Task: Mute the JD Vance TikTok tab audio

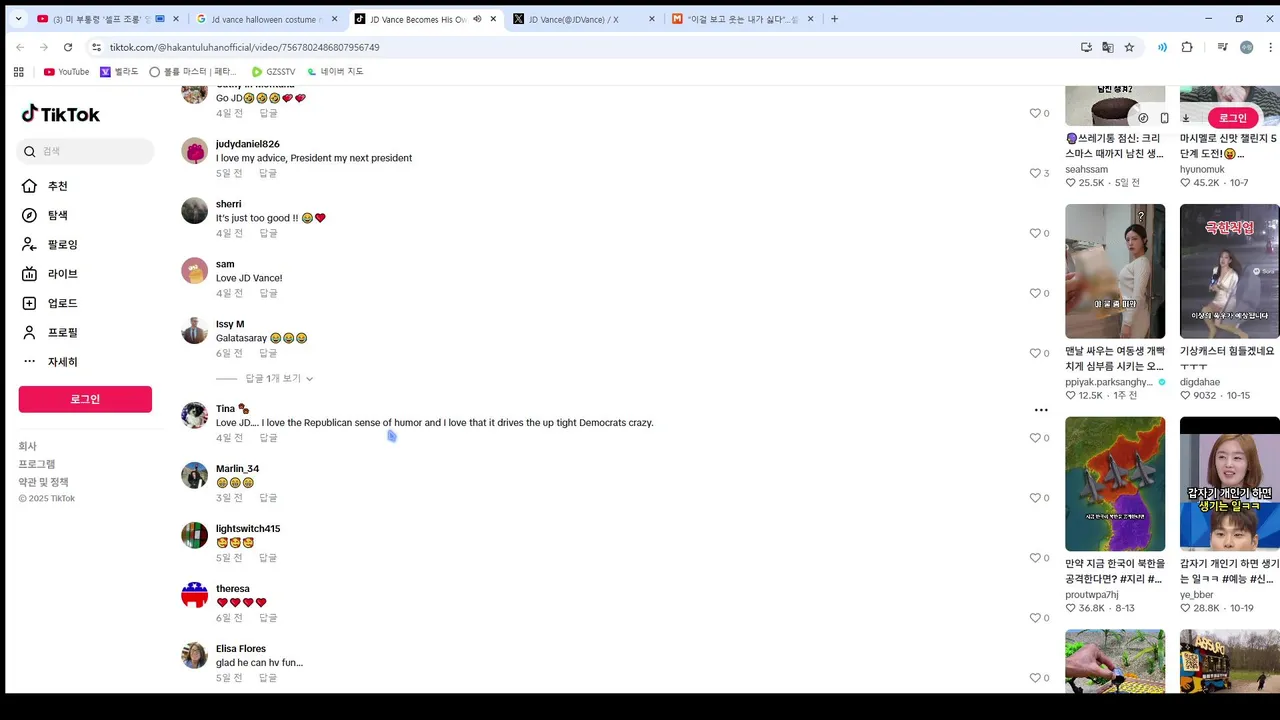Action: 477,19
